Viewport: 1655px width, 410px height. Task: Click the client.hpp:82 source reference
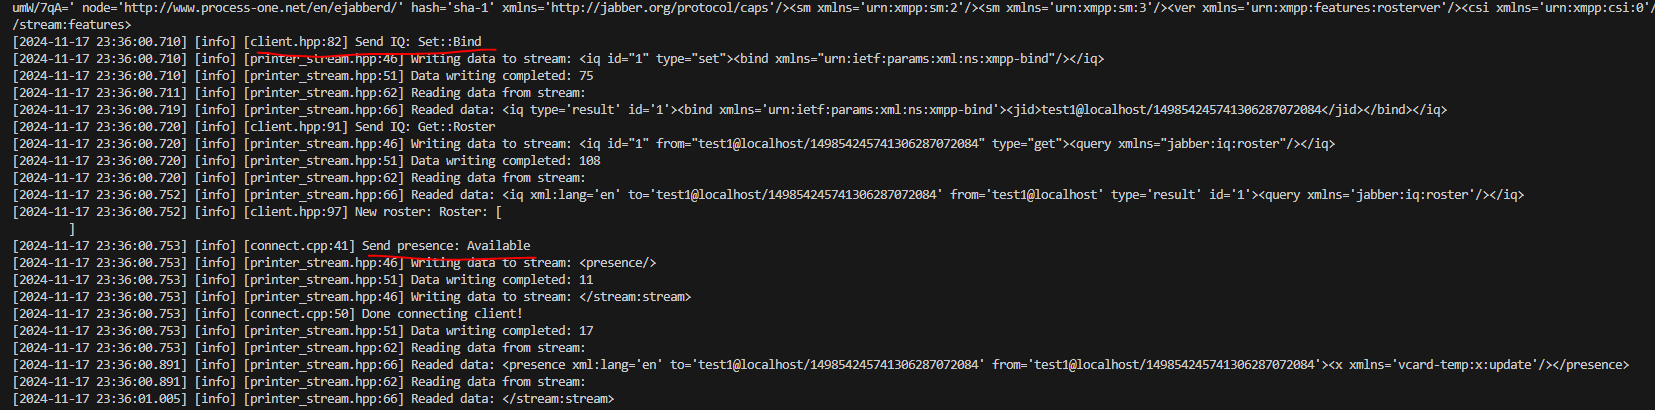click(296, 42)
